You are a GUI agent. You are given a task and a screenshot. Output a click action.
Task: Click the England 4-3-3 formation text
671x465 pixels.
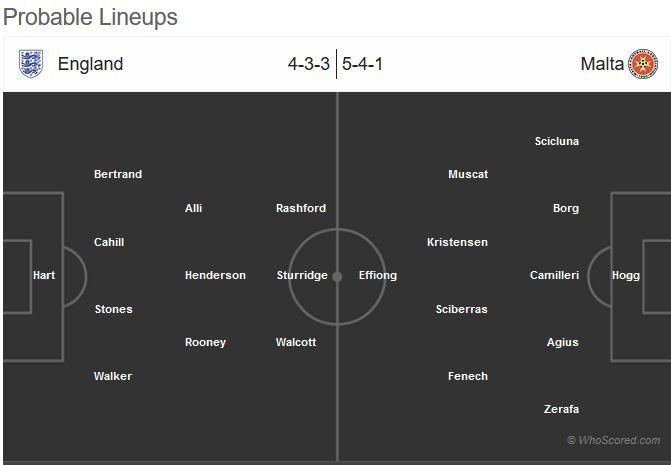point(309,64)
